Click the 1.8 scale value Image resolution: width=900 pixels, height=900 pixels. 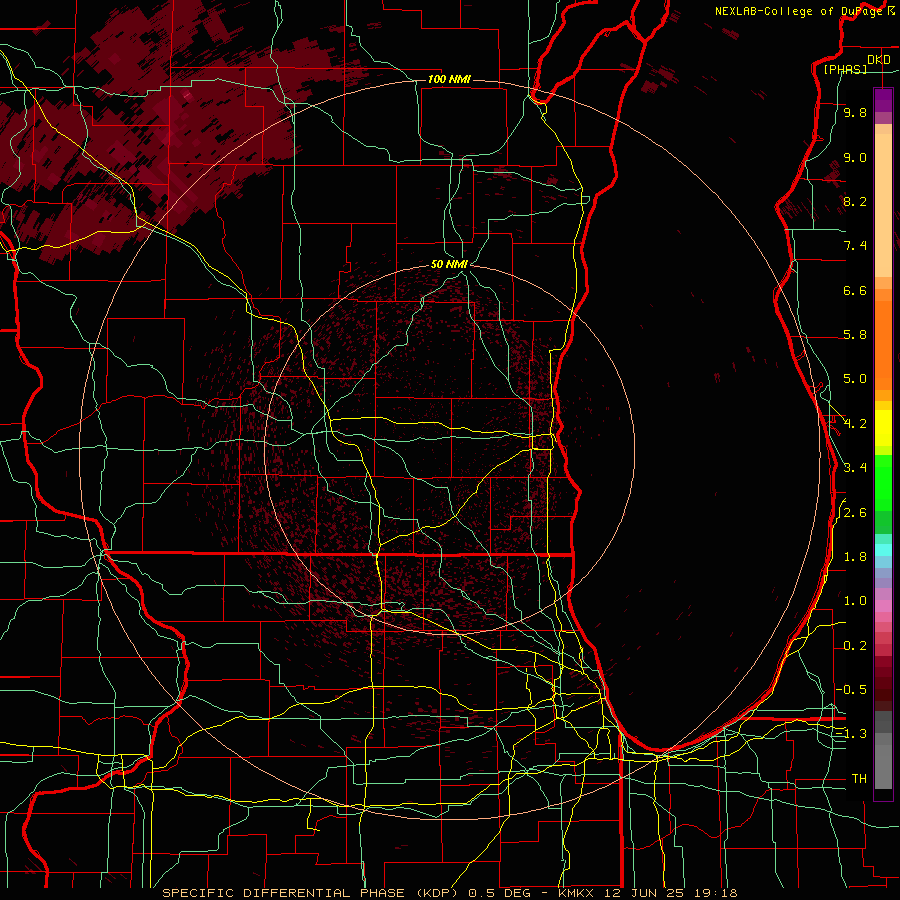click(855, 557)
